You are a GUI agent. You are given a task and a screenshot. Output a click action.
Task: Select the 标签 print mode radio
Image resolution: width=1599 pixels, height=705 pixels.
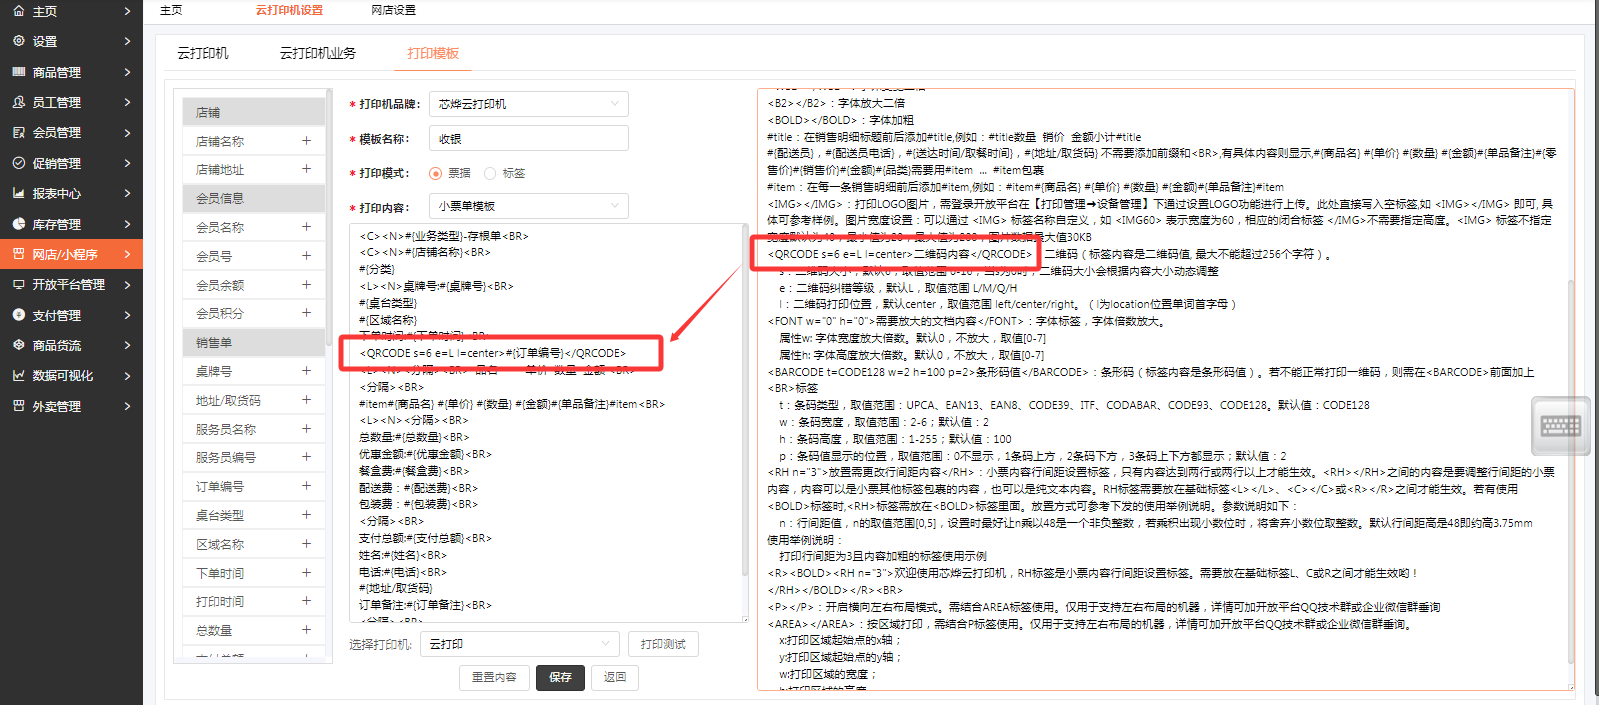coord(490,174)
